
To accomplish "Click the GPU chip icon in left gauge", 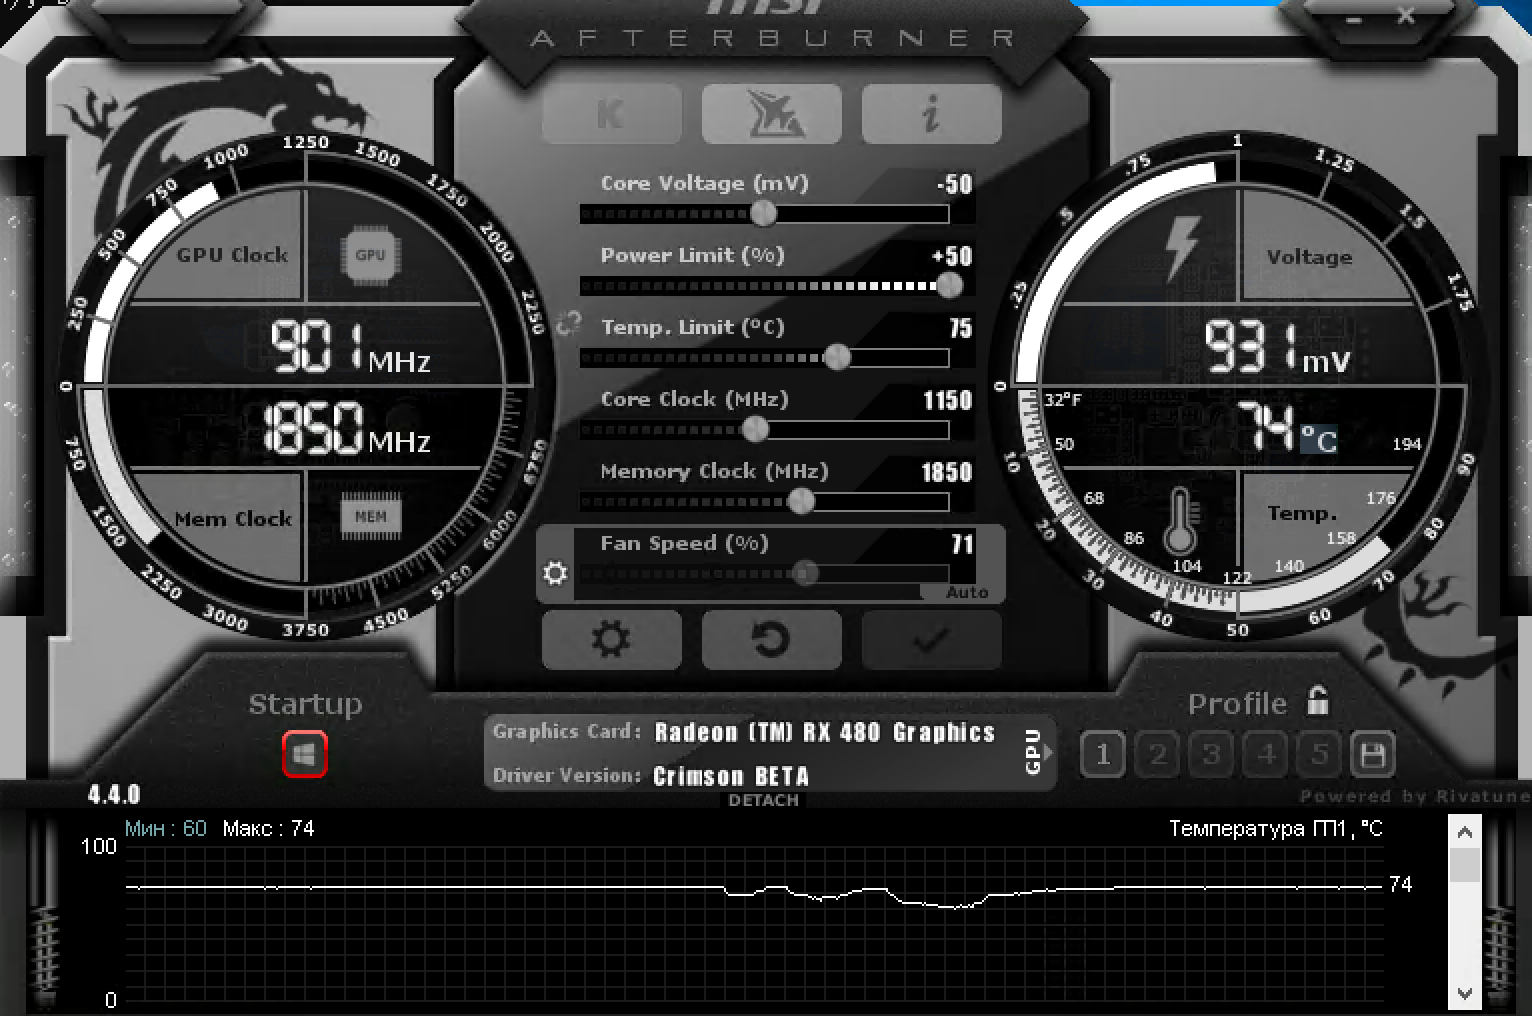I will (x=370, y=254).
